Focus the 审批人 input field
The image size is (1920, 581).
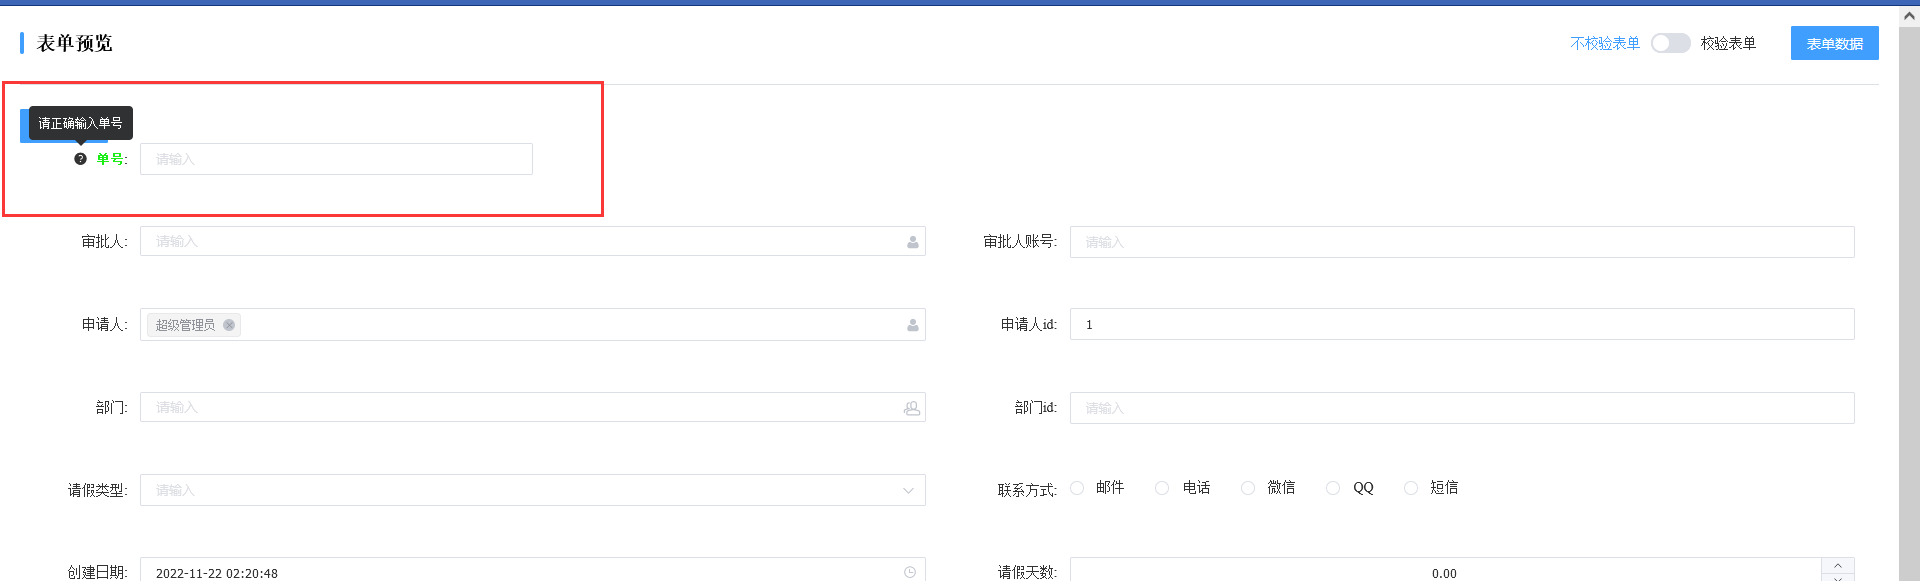coord(533,241)
